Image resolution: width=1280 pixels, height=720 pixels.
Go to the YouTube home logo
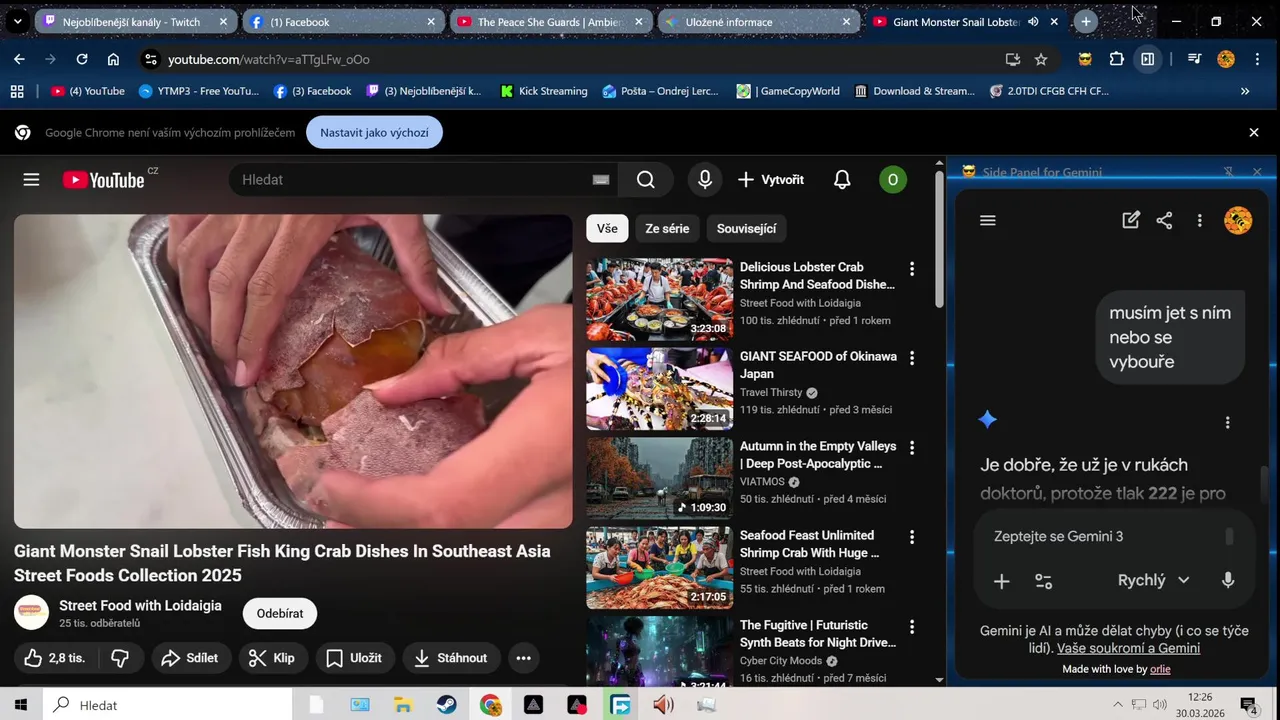[x=104, y=180]
